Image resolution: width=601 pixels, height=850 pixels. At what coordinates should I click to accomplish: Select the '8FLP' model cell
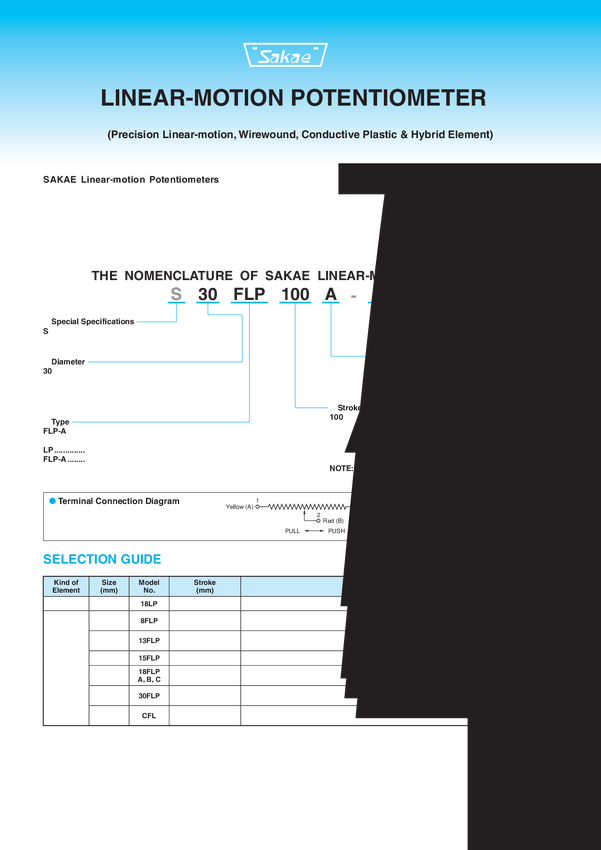[x=149, y=621]
